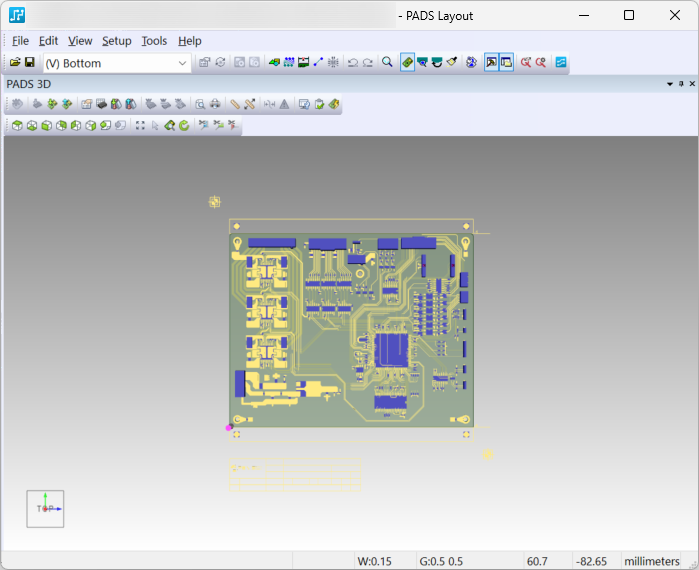Open the Dimensioning toolbar icon
The width and height of the screenshot is (699, 570).
[x=304, y=62]
